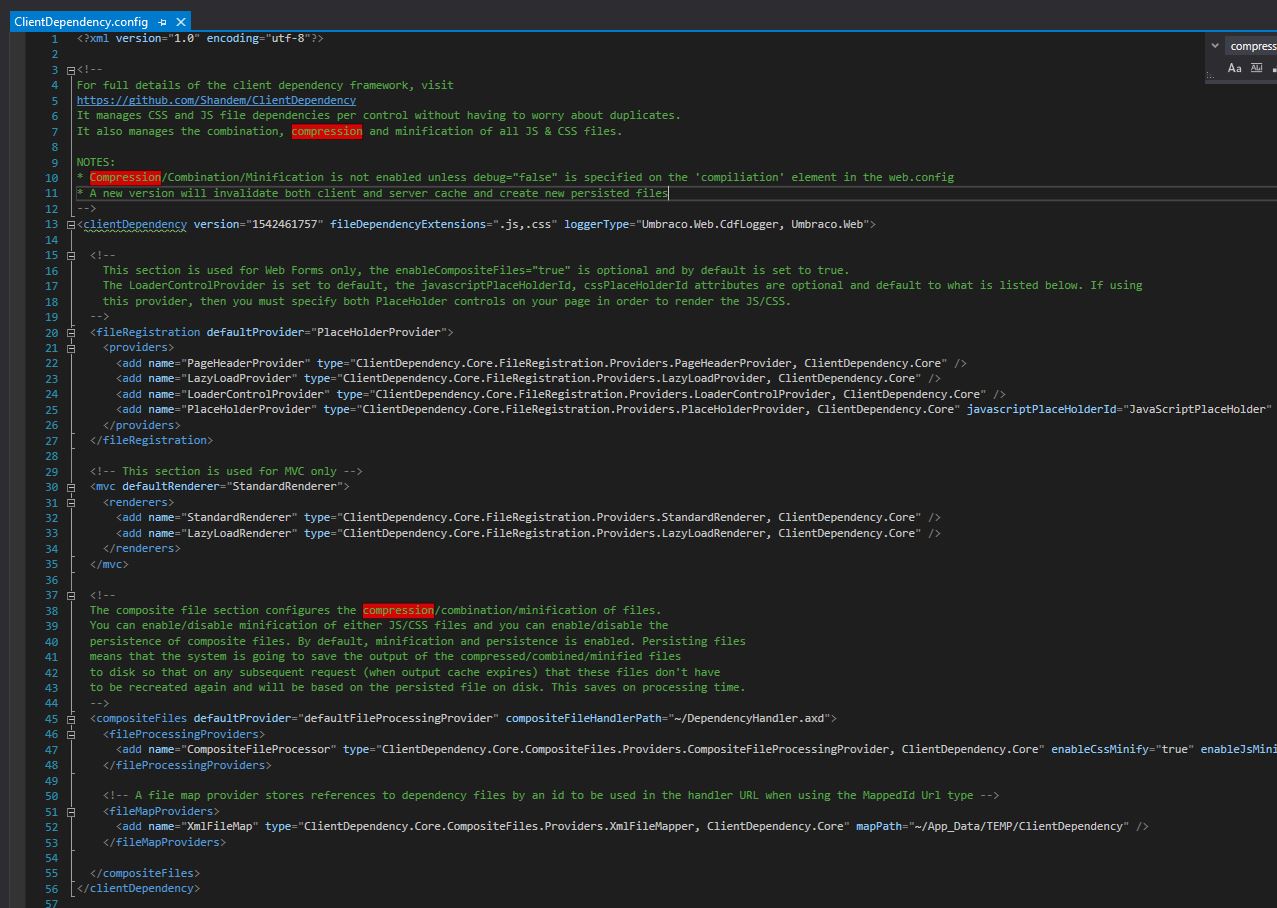Open the ClientDependency GitHub link
The image size is (1277, 908).
pos(216,100)
